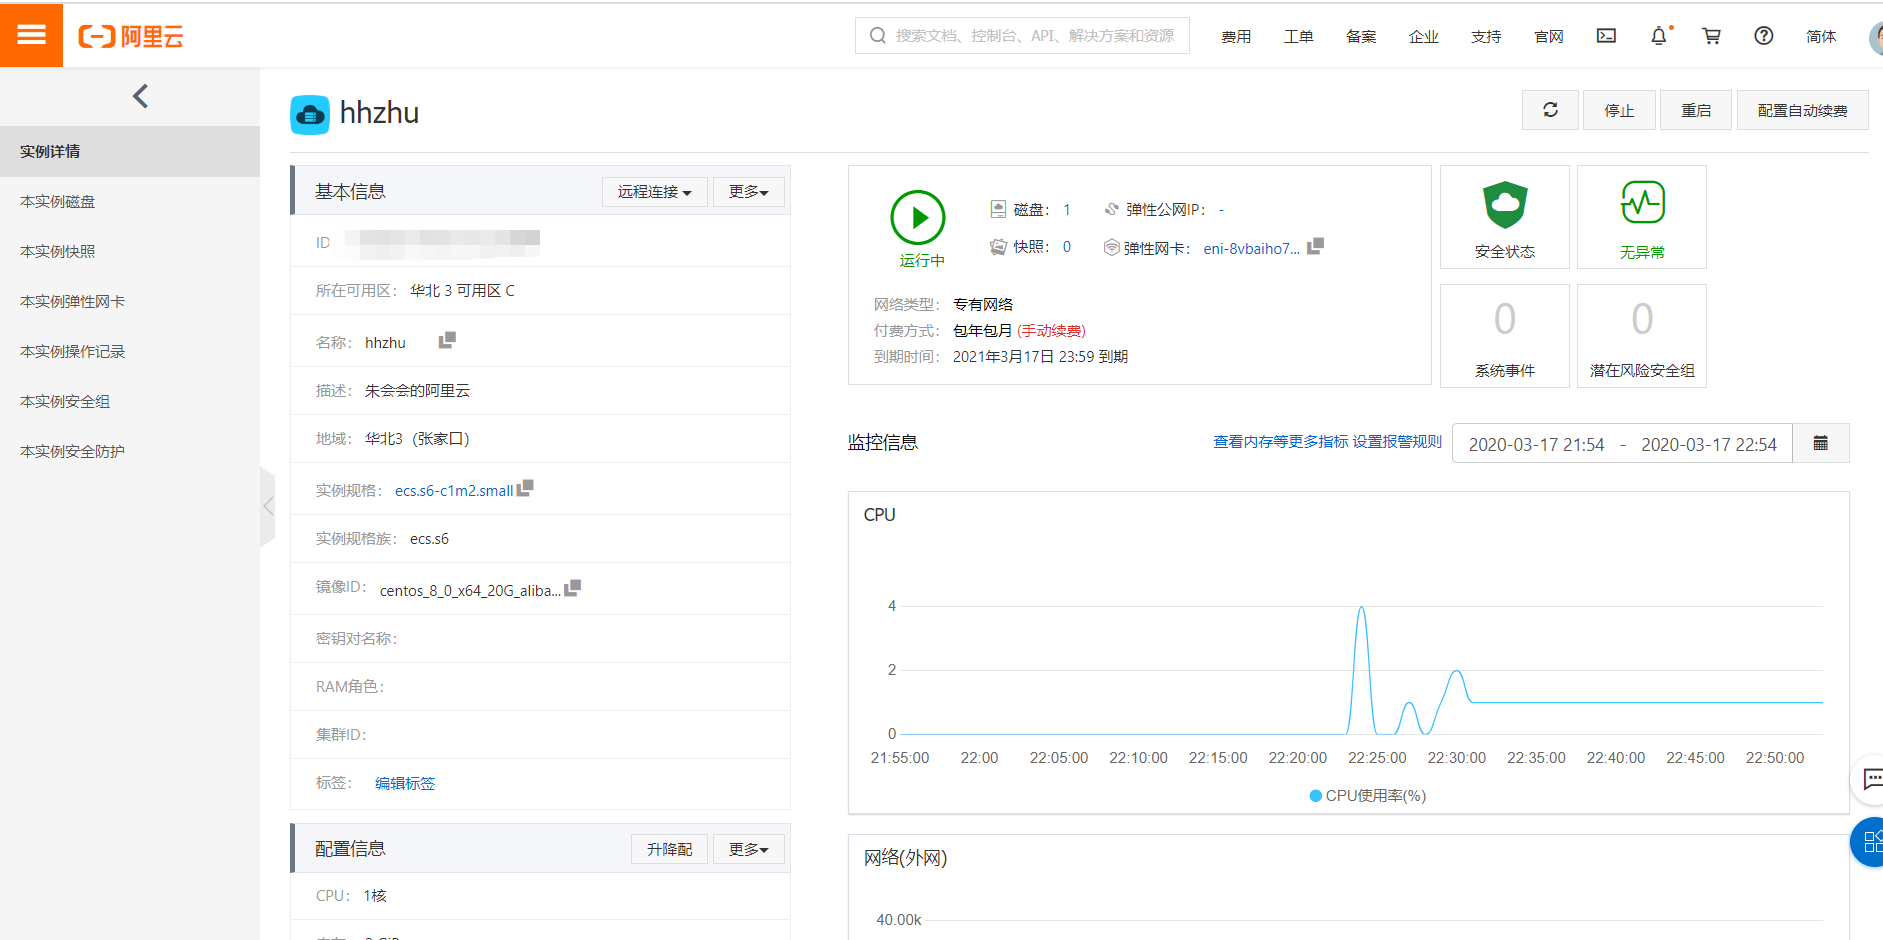Click the 华北 3 可用区 C text

pos(462,290)
